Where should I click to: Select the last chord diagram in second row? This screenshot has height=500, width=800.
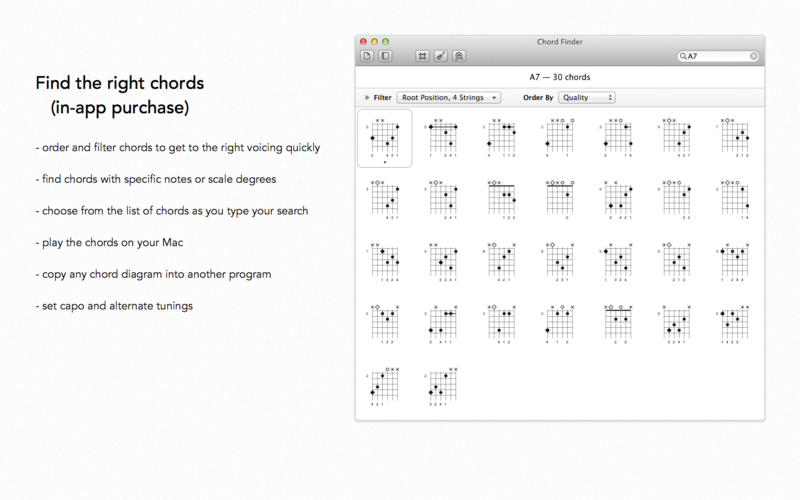(735, 200)
